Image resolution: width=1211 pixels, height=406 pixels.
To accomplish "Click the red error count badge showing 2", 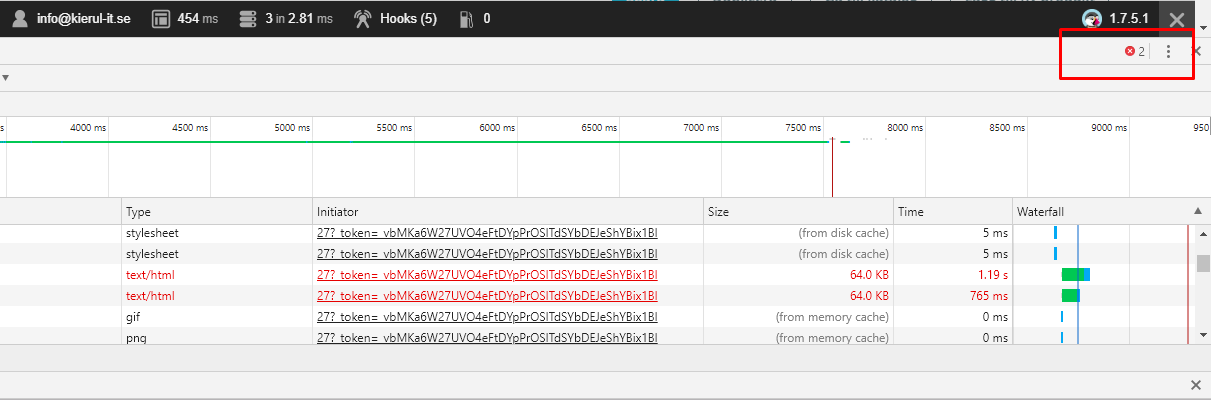I will [x=1135, y=51].
